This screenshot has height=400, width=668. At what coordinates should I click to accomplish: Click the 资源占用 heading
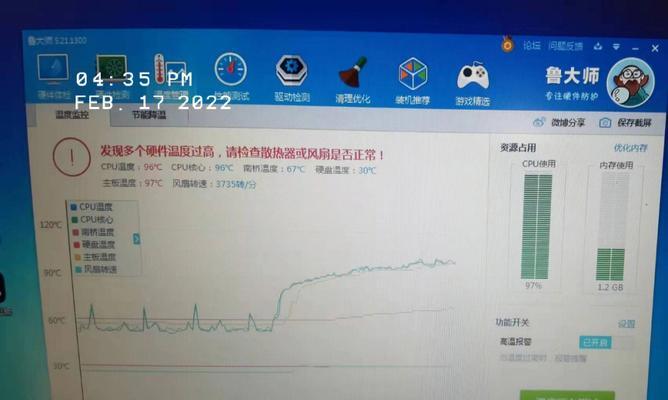click(x=518, y=148)
